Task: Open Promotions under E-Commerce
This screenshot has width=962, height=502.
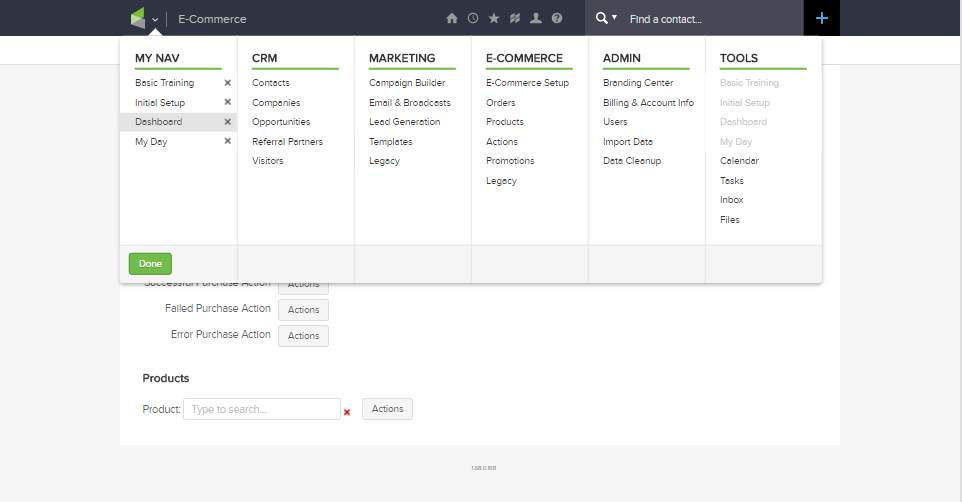Action: point(510,161)
